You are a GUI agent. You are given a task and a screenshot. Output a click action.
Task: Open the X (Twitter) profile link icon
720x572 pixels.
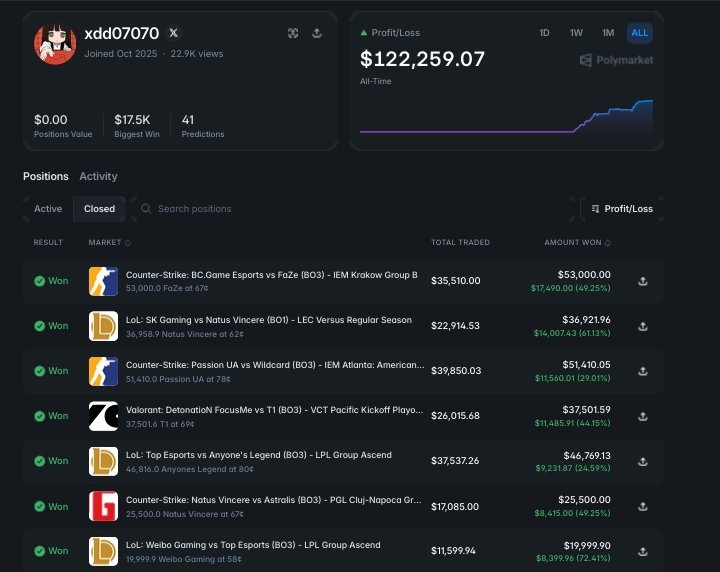[174, 33]
